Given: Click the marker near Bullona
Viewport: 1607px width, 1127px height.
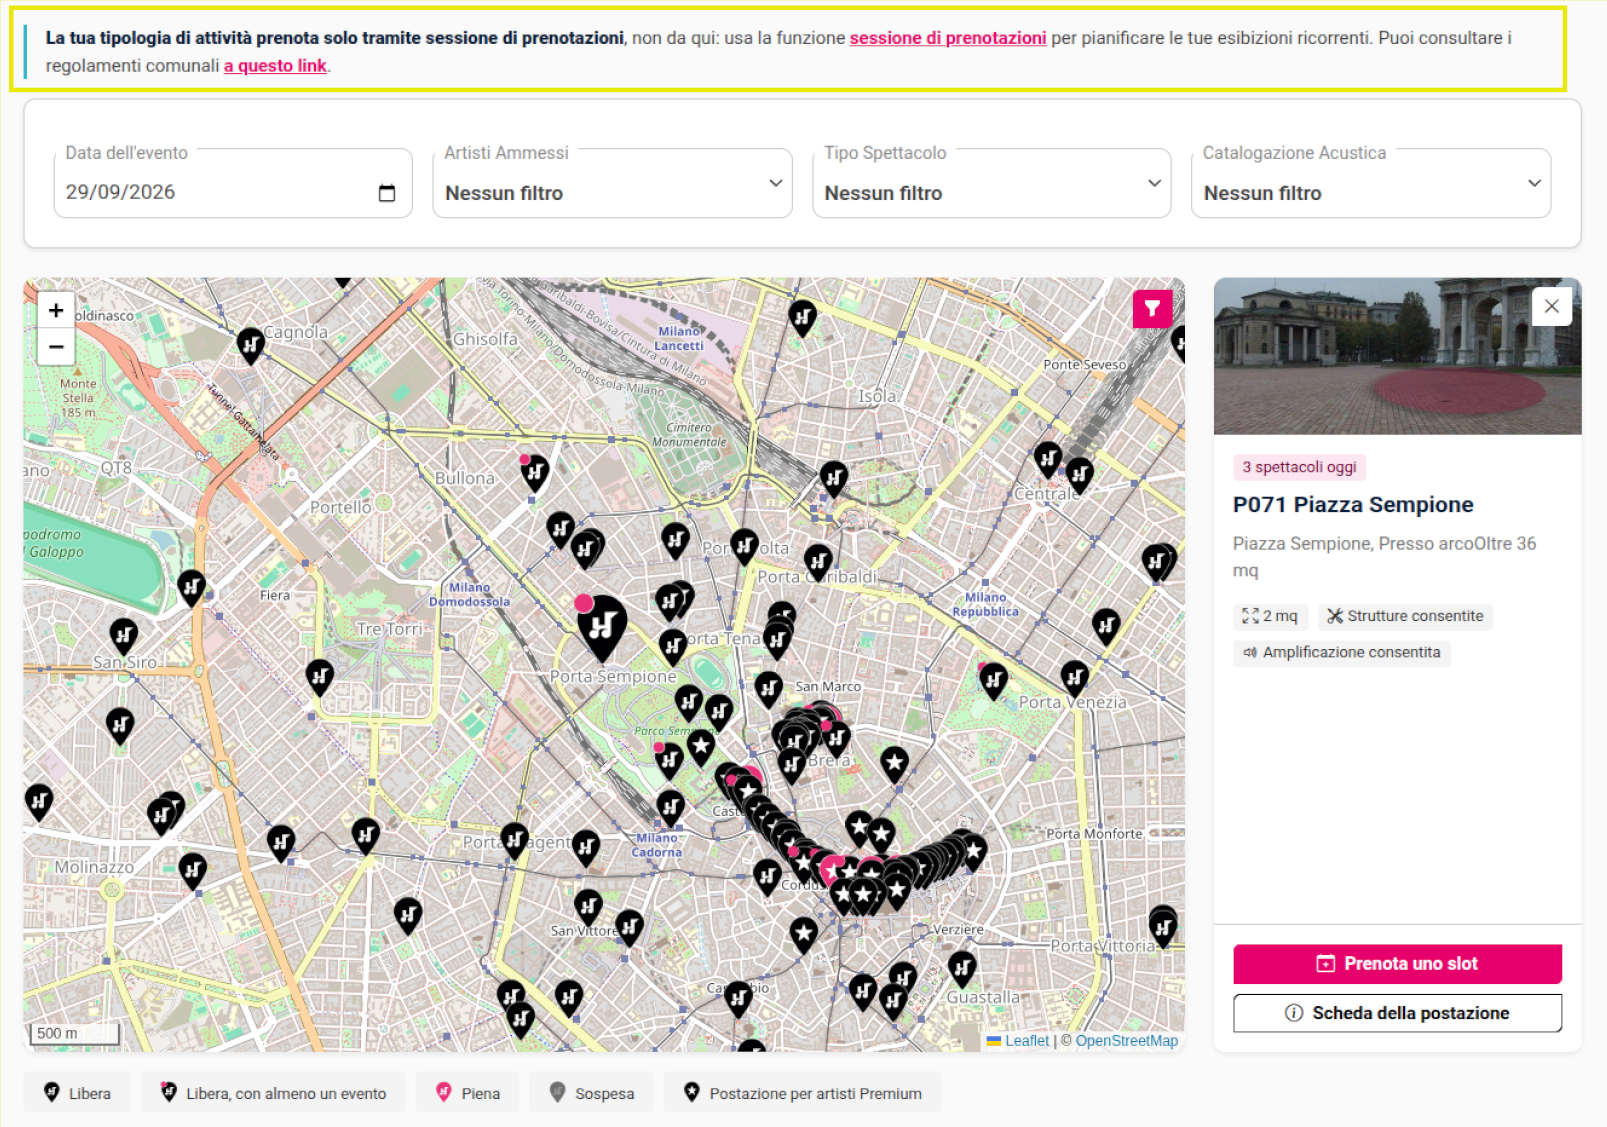Looking at the screenshot, I should click(535, 472).
